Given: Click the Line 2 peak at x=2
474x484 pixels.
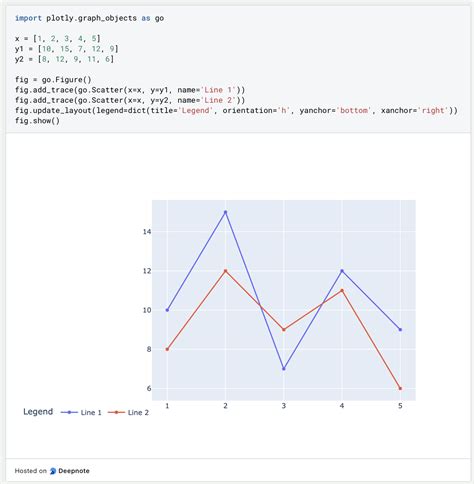Looking at the screenshot, I should [226, 271].
